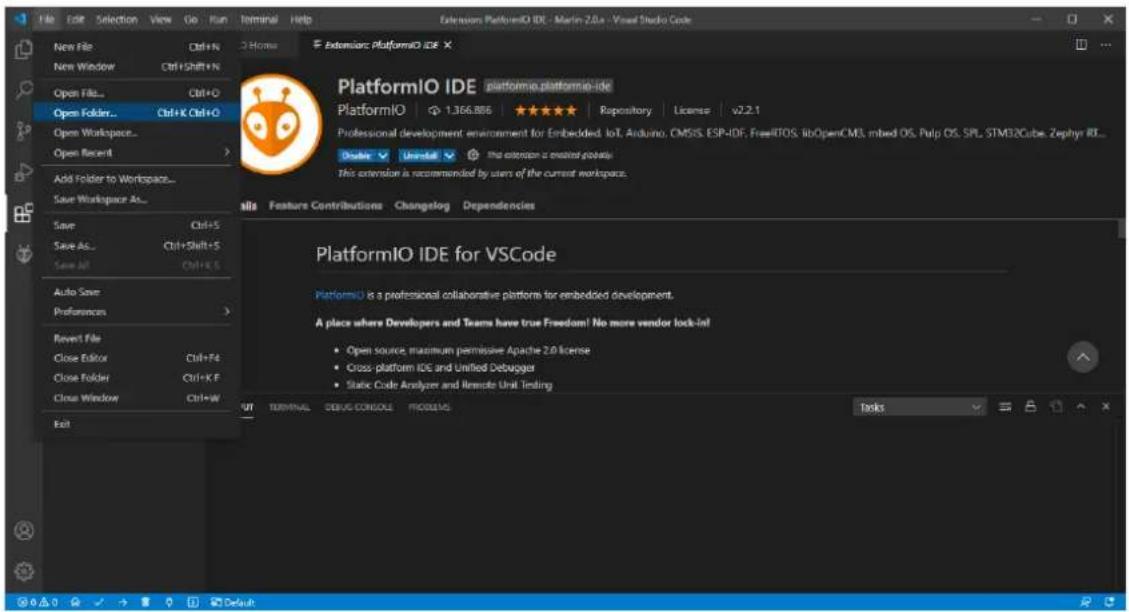The image size is (1129, 612).
Task: Open the PlatformIO hyperlink in description
Action: [339, 295]
